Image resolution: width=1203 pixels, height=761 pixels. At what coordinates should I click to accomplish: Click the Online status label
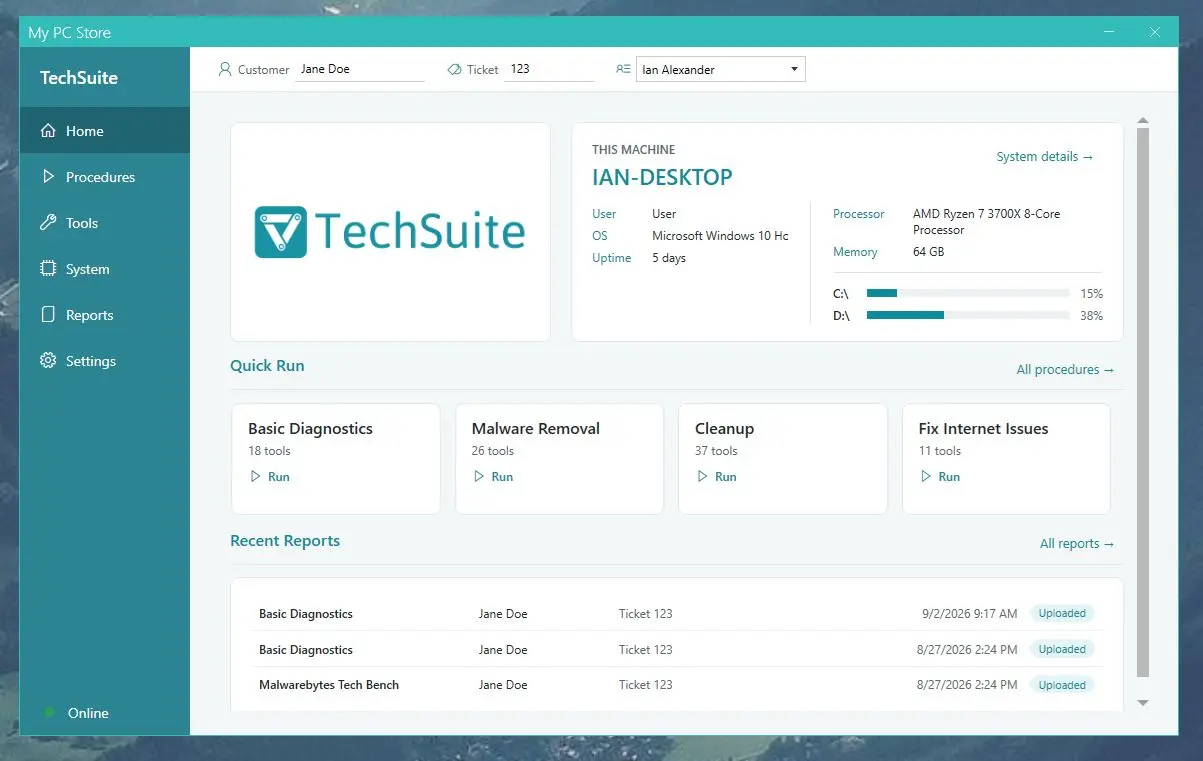tap(88, 713)
